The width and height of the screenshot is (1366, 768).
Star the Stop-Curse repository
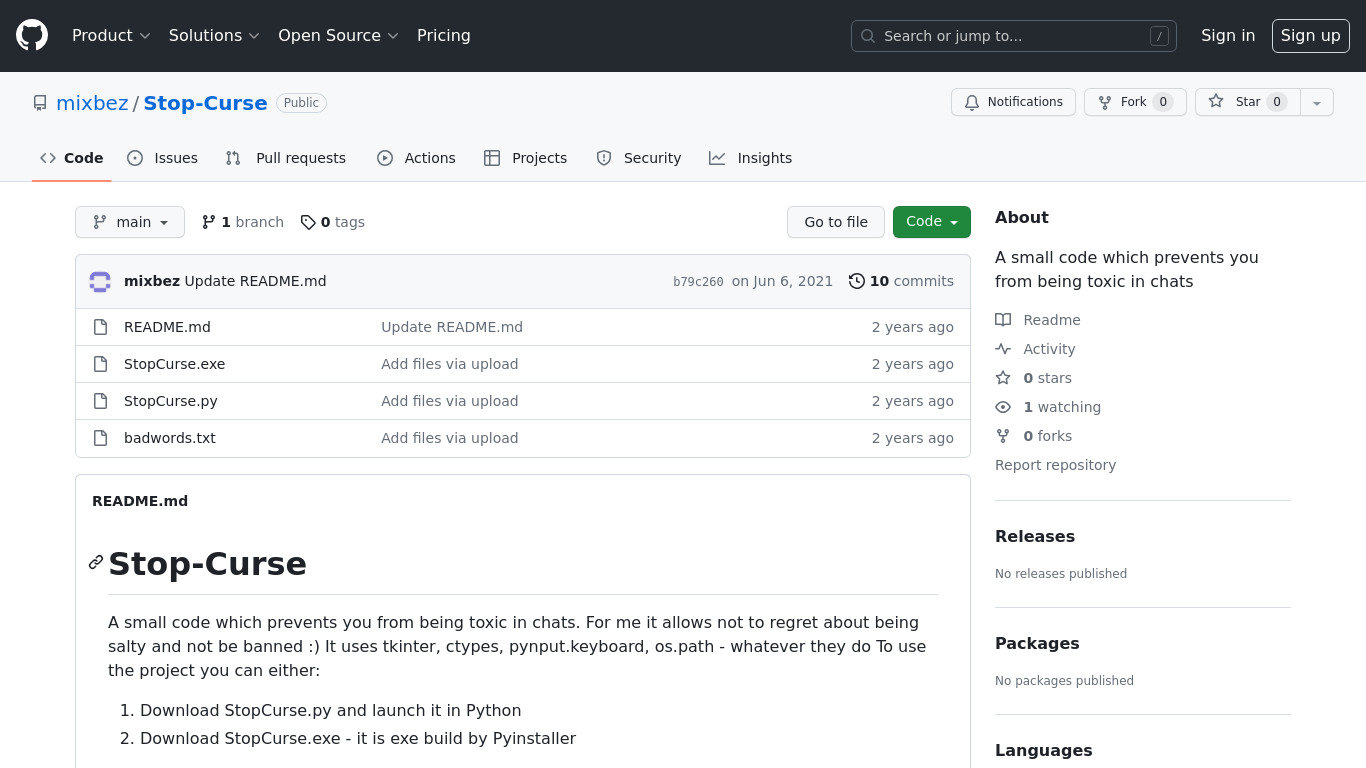pyautogui.click(x=1247, y=102)
